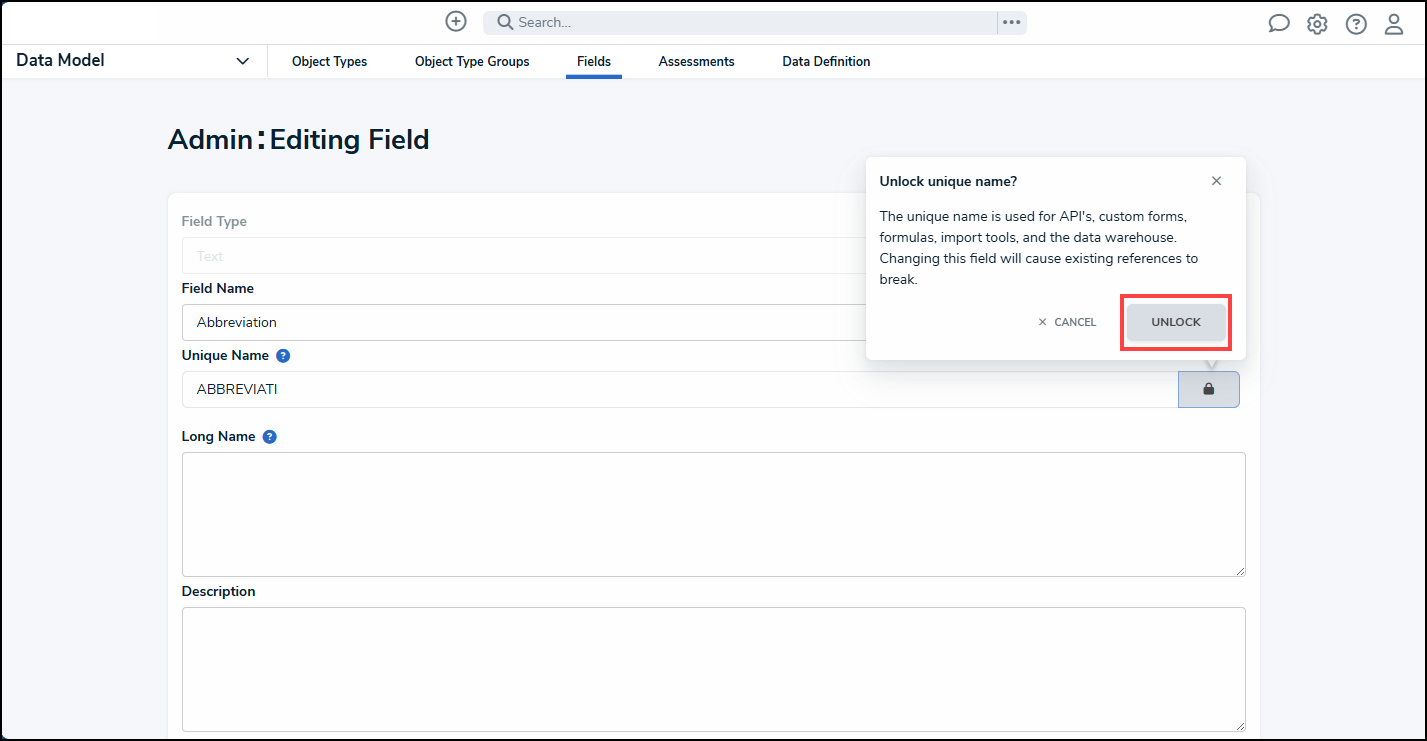
Task: Open the settings gear icon
Action: coord(1317,24)
